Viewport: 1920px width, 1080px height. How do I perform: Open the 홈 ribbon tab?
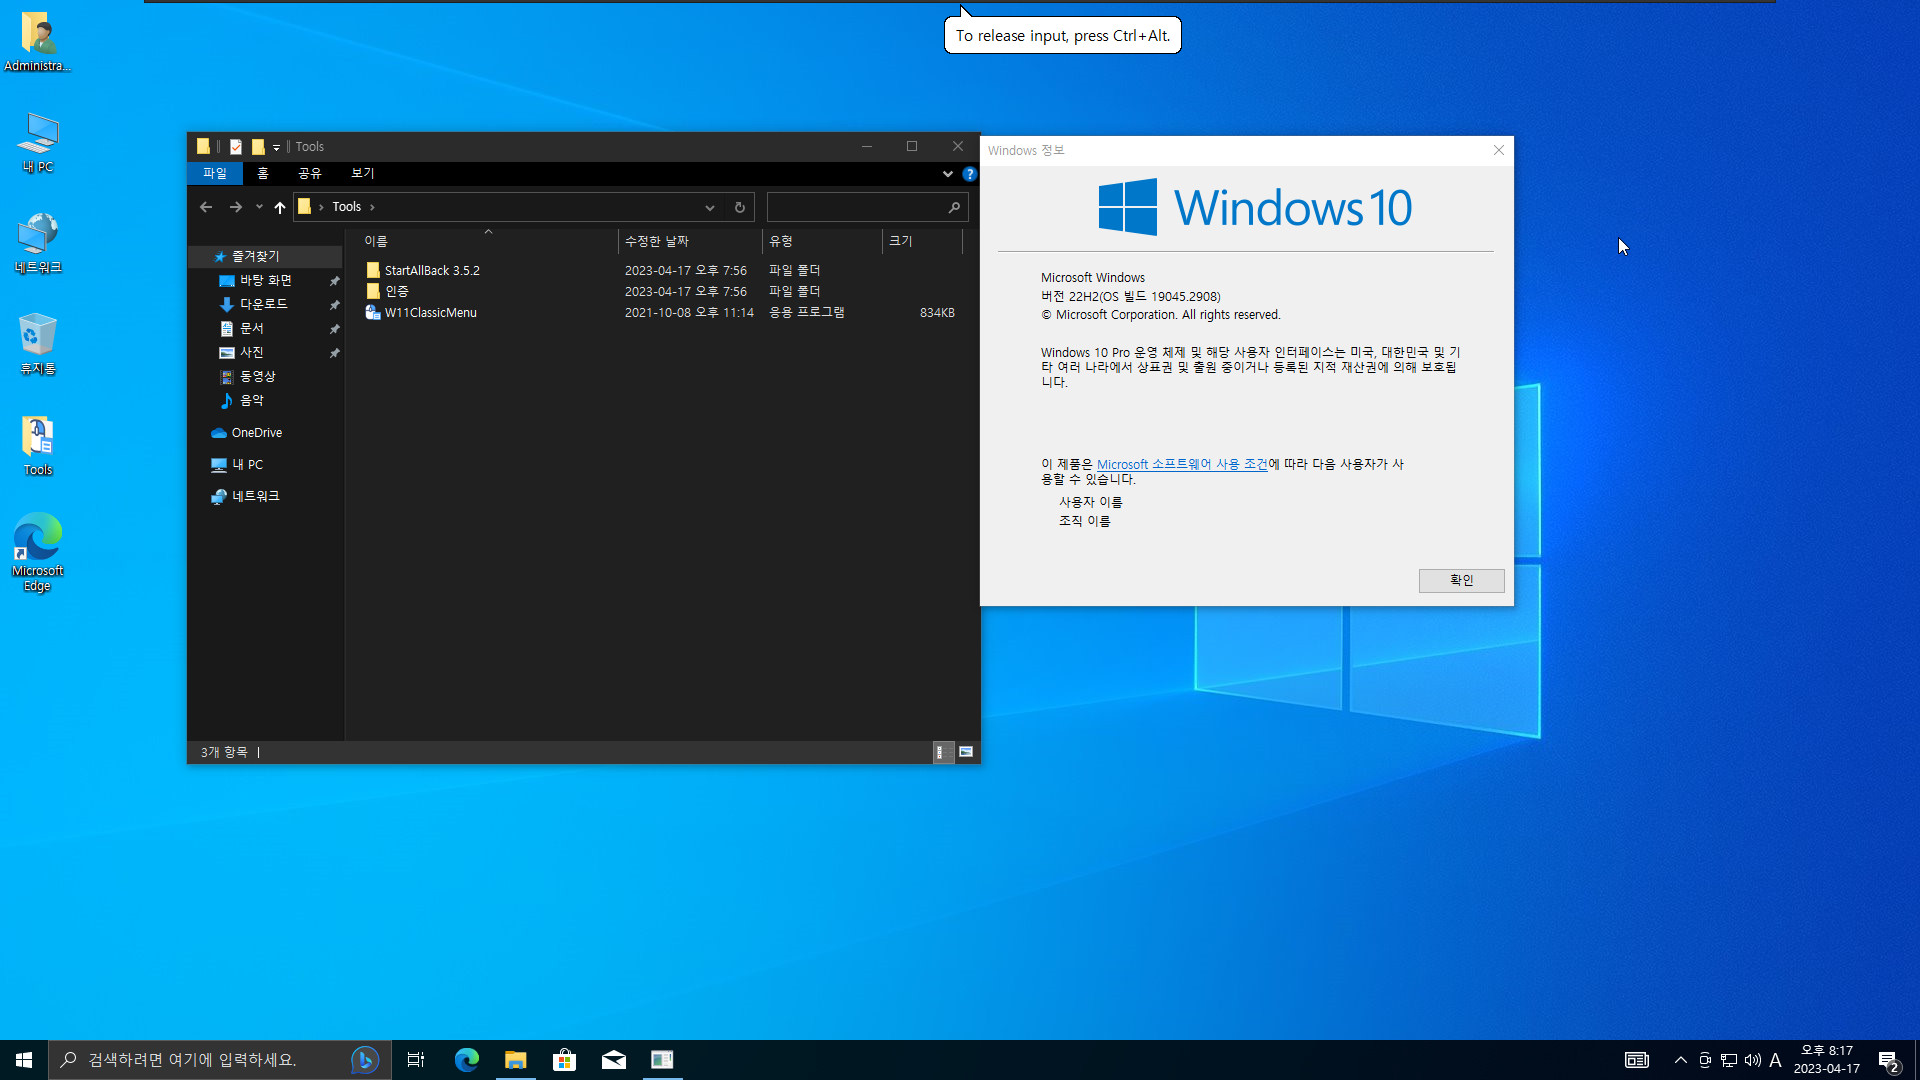point(263,174)
